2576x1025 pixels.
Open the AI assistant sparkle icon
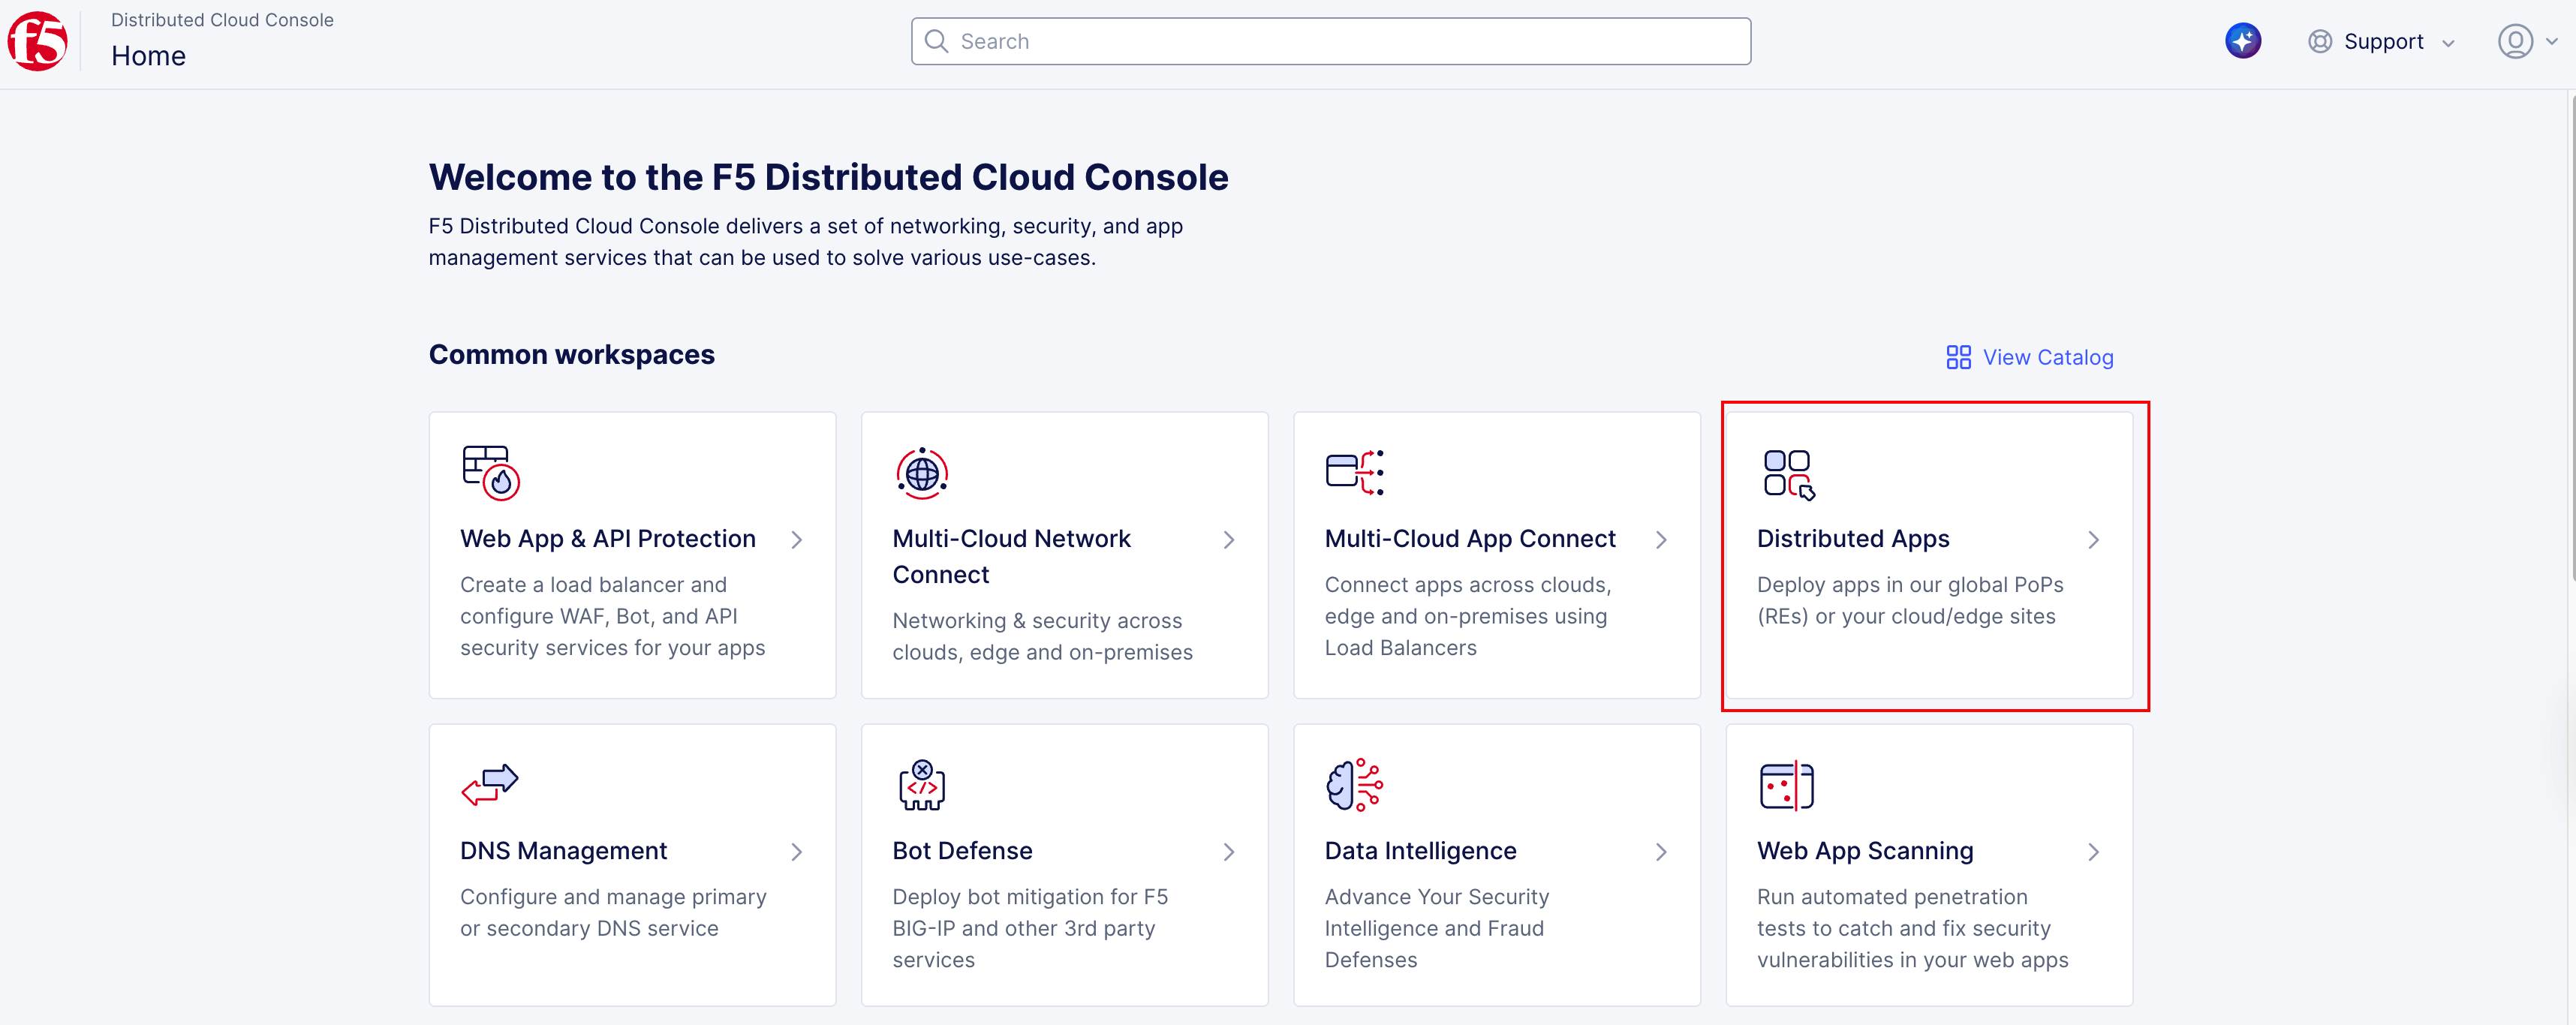(x=2242, y=41)
